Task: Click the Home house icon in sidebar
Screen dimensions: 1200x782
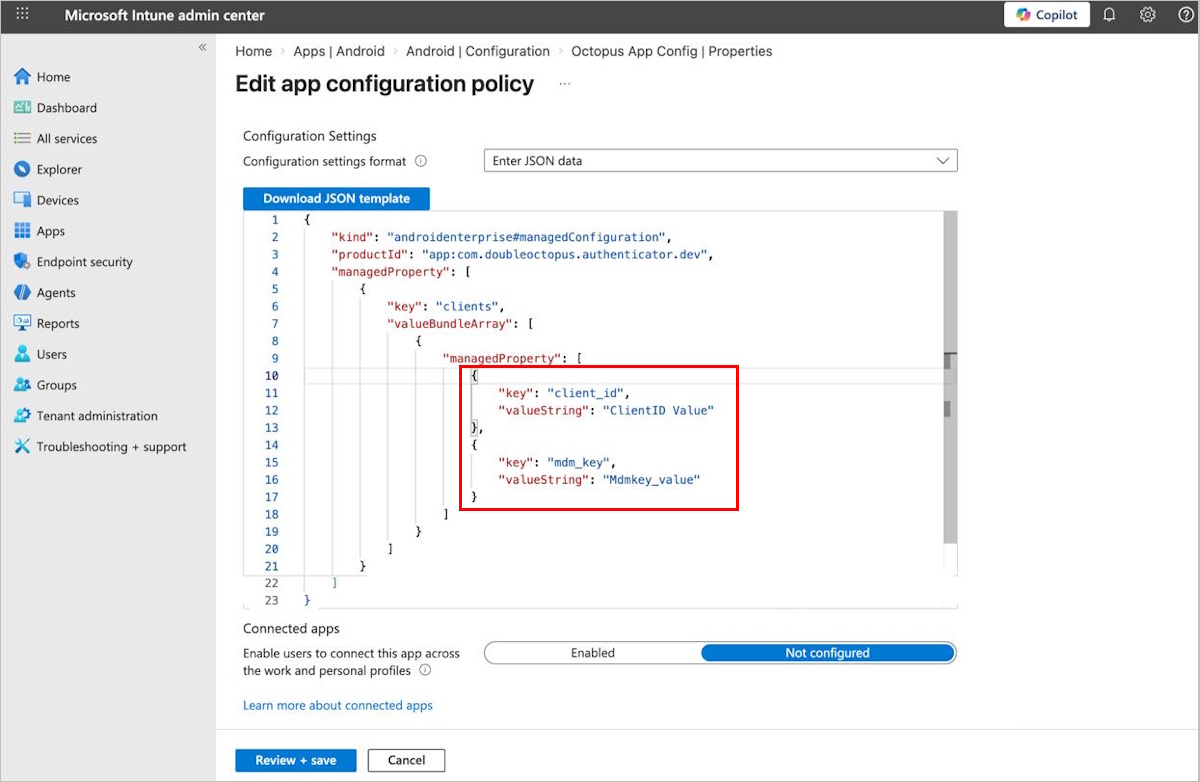Action: coord(22,77)
